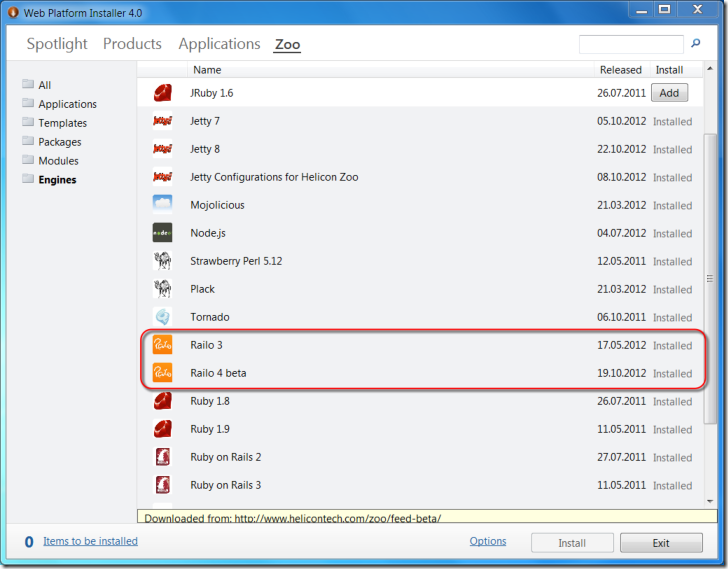This screenshot has height=569, width=728.
Task: Sort list by Released column header
Action: (620, 70)
